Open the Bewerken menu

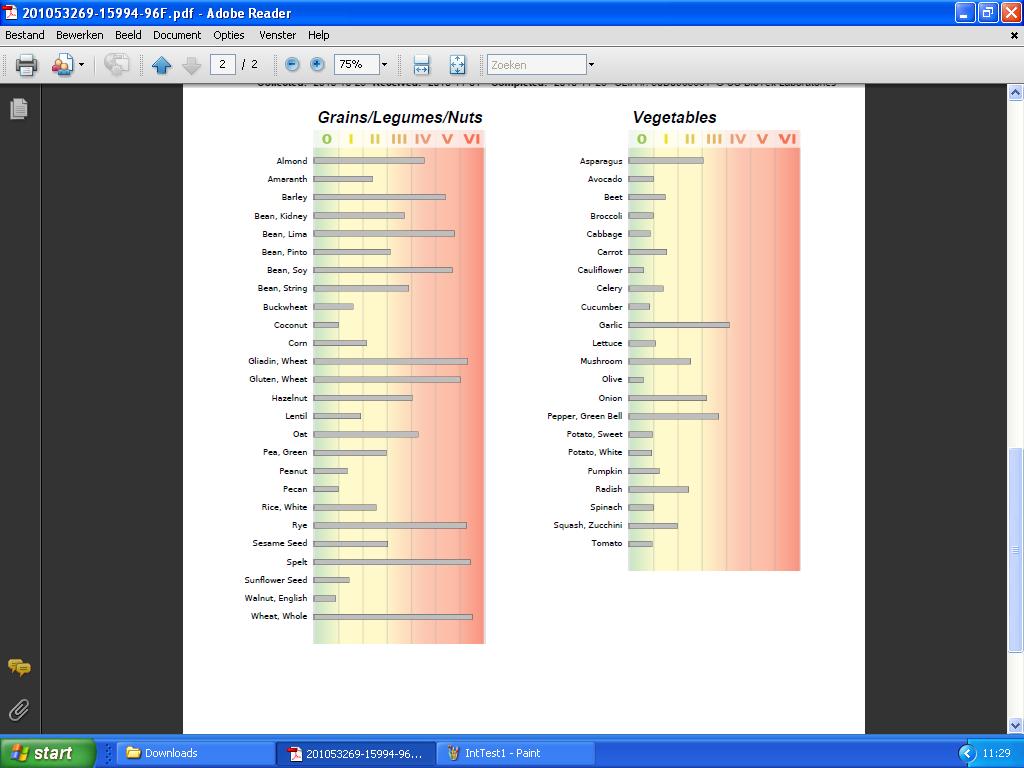coord(80,35)
